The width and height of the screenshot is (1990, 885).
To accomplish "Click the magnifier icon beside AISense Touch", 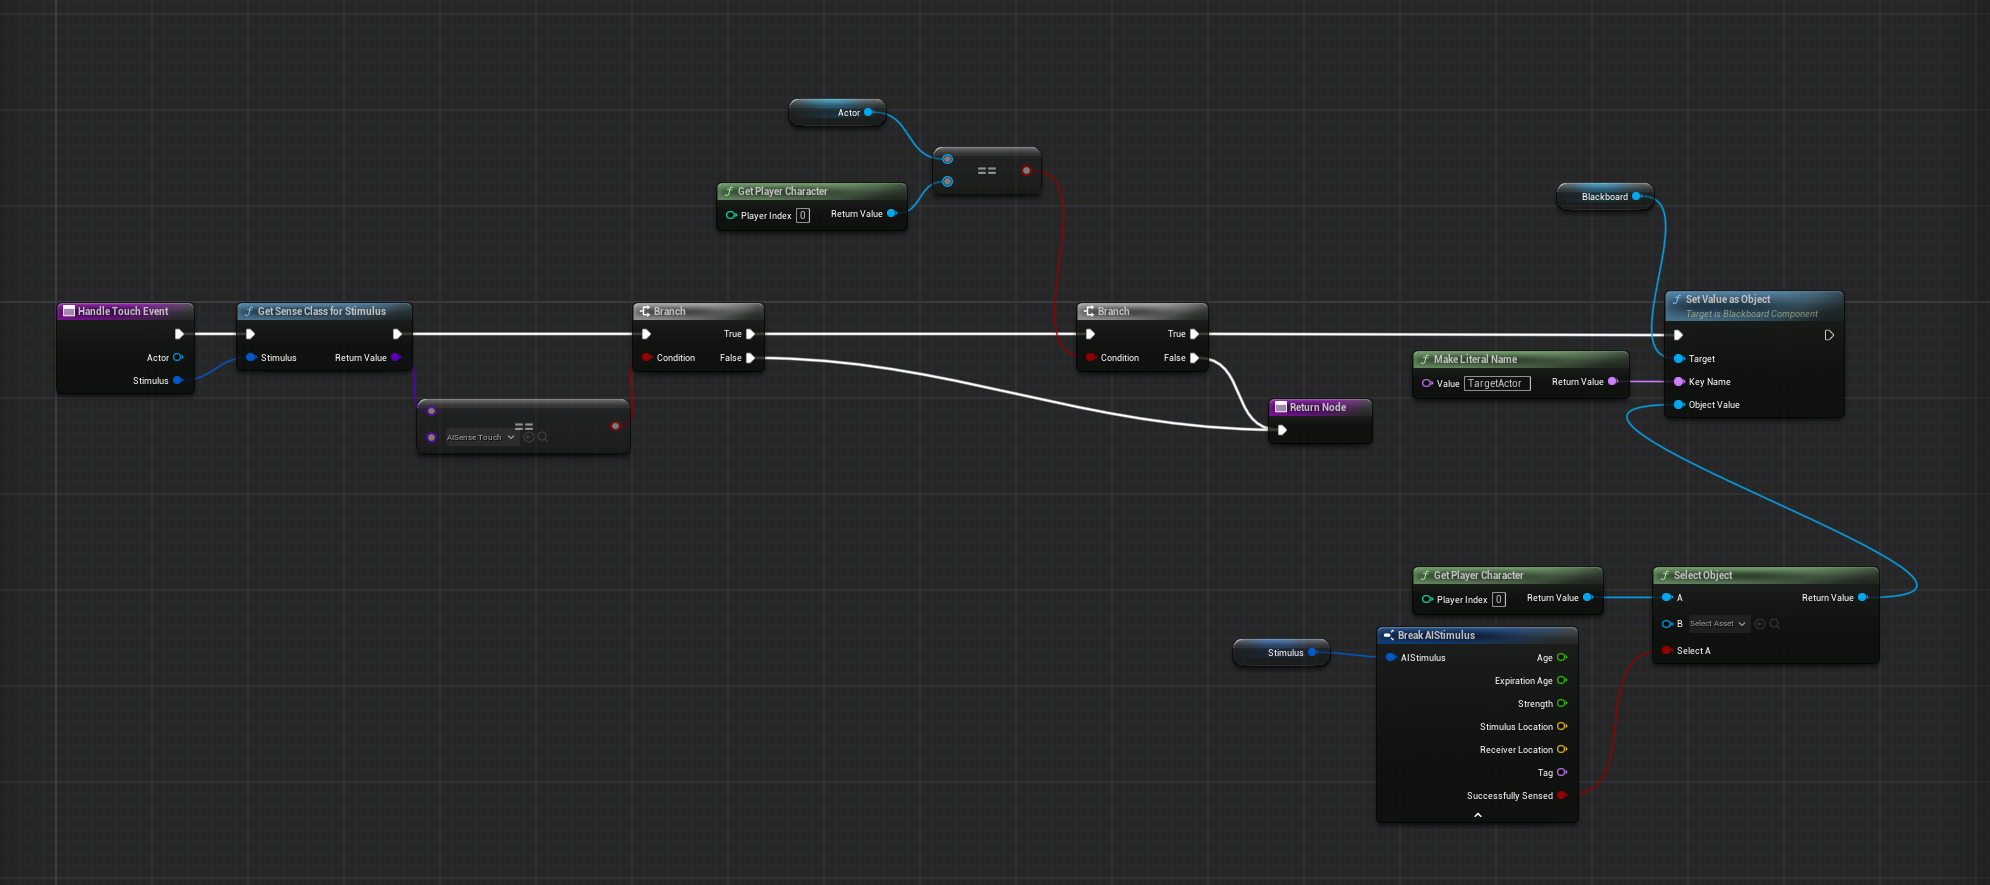I will tap(543, 437).
